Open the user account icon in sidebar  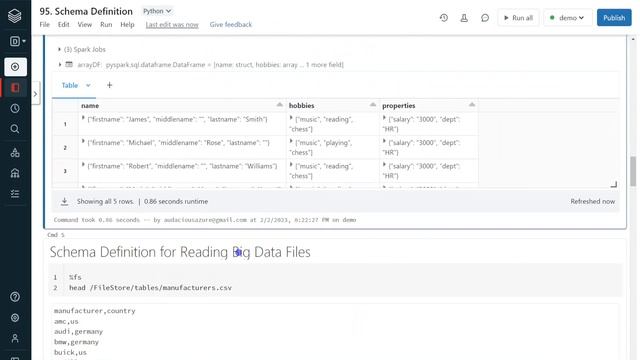[15, 338]
